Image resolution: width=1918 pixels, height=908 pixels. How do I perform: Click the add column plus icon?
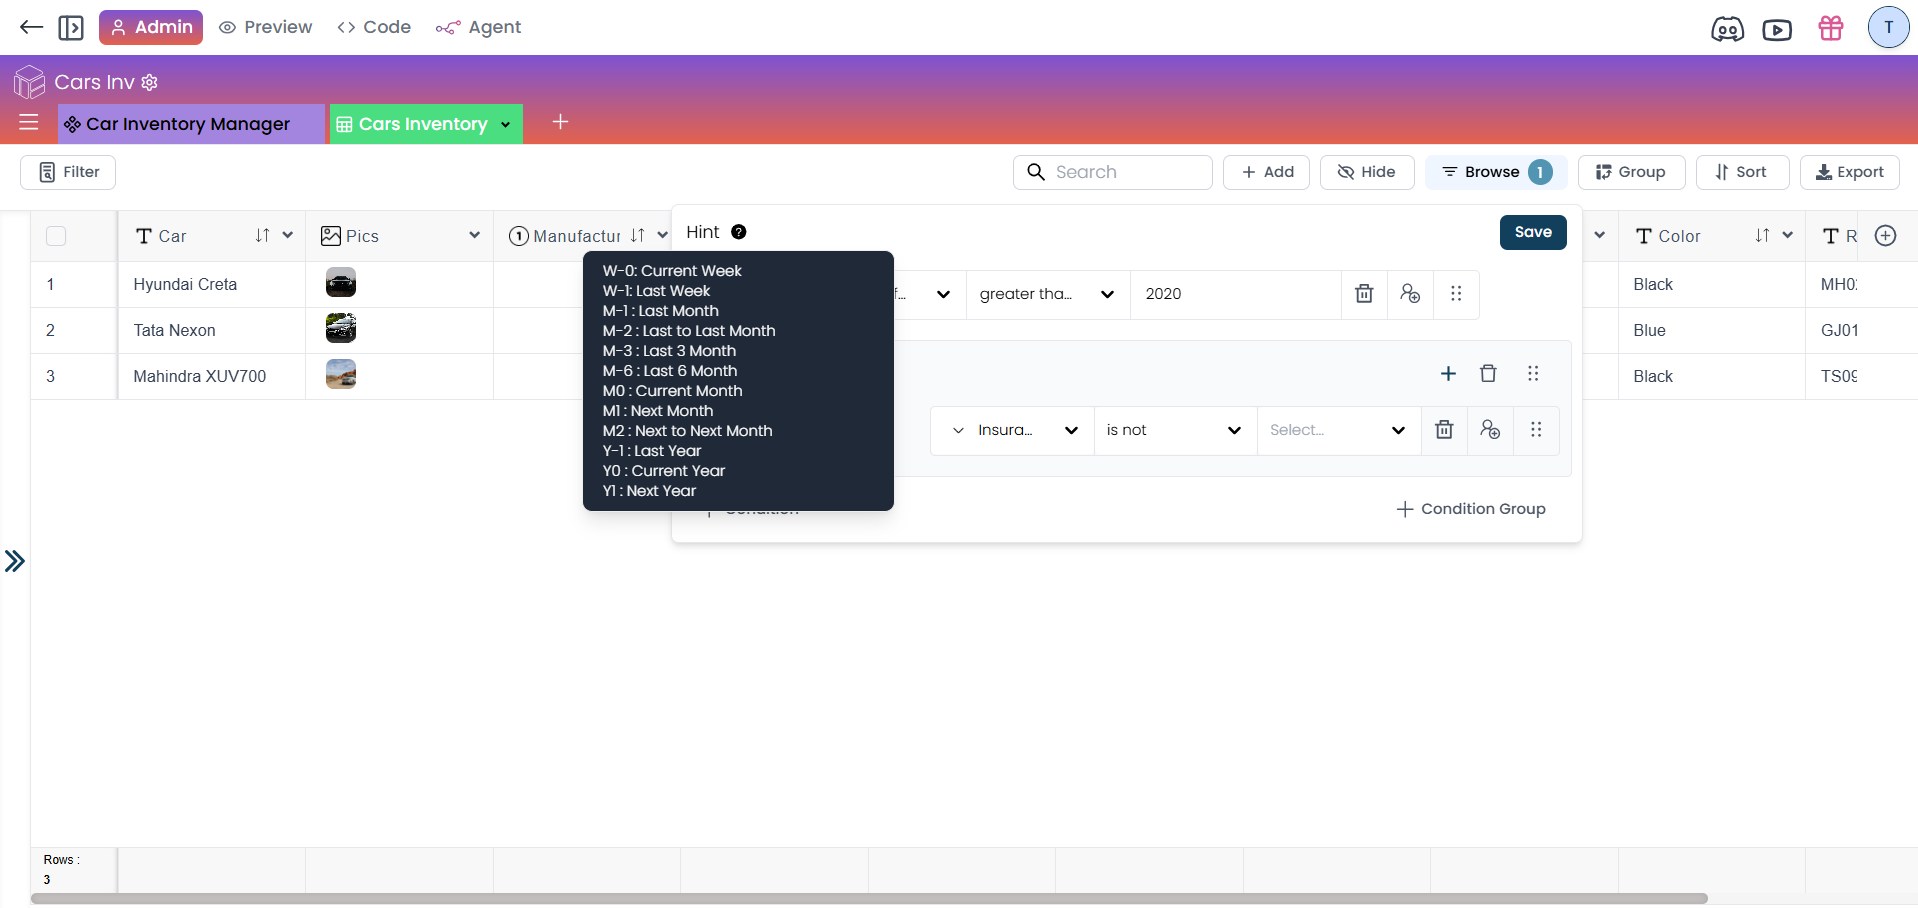[1885, 236]
